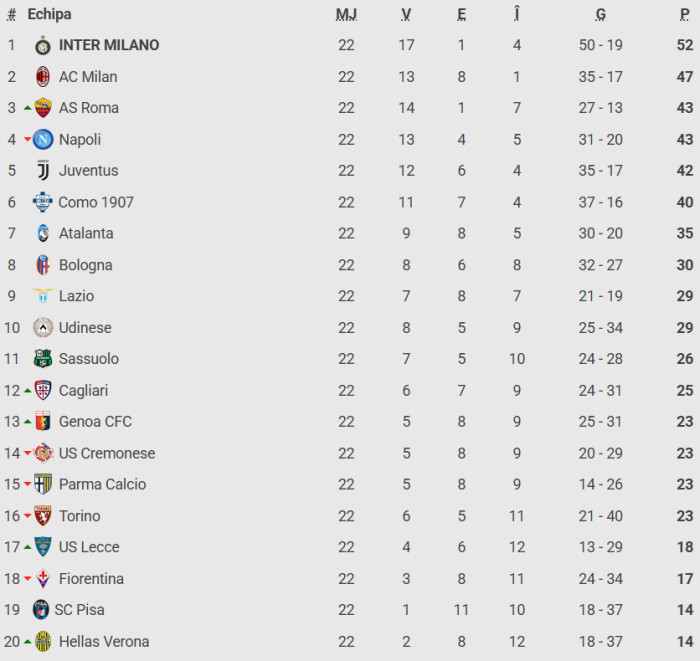Select the Torino team name
The width and height of the screenshot is (700, 661).
click(79, 516)
